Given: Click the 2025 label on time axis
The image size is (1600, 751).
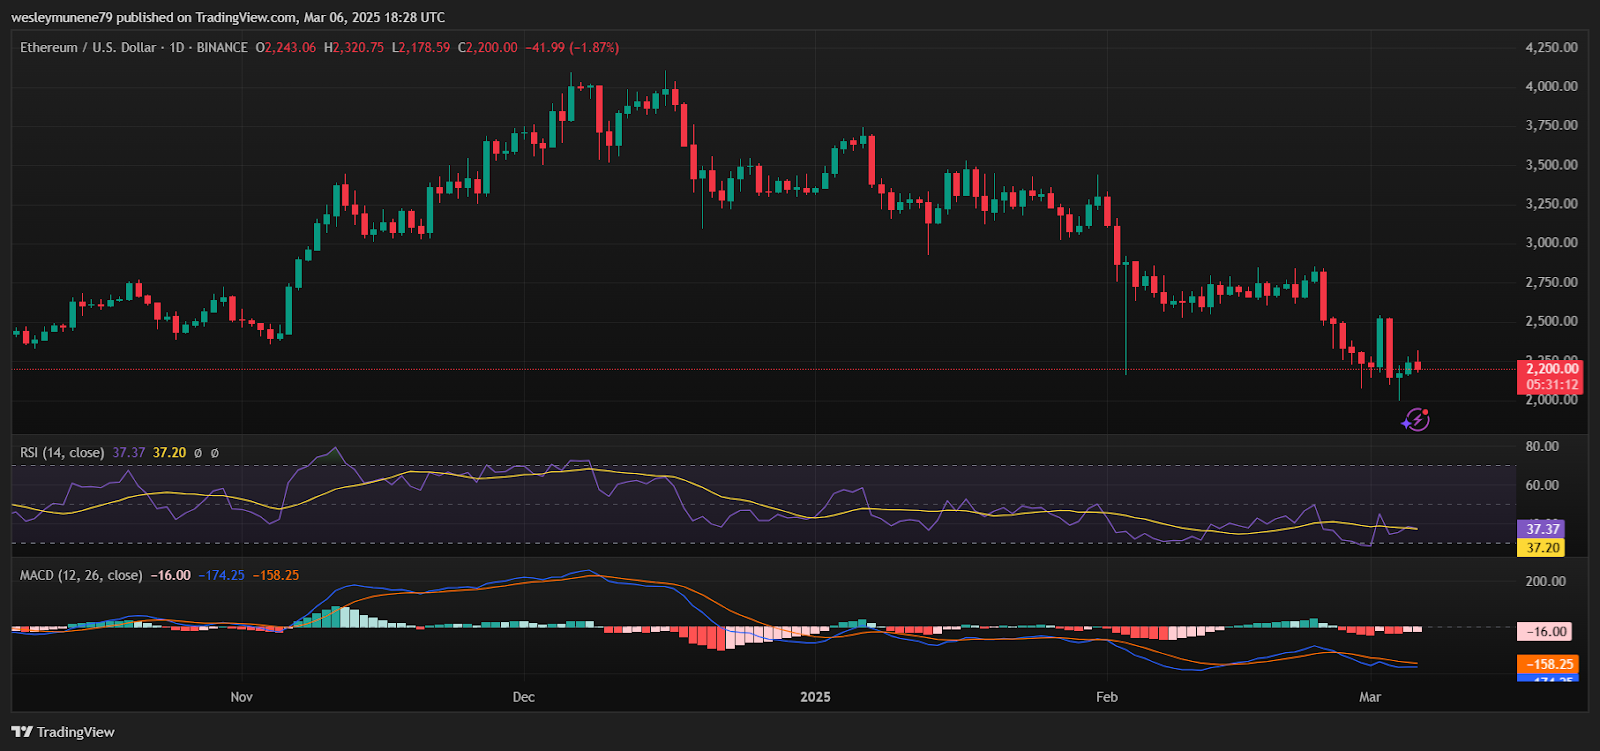Looking at the screenshot, I should click(815, 697).
